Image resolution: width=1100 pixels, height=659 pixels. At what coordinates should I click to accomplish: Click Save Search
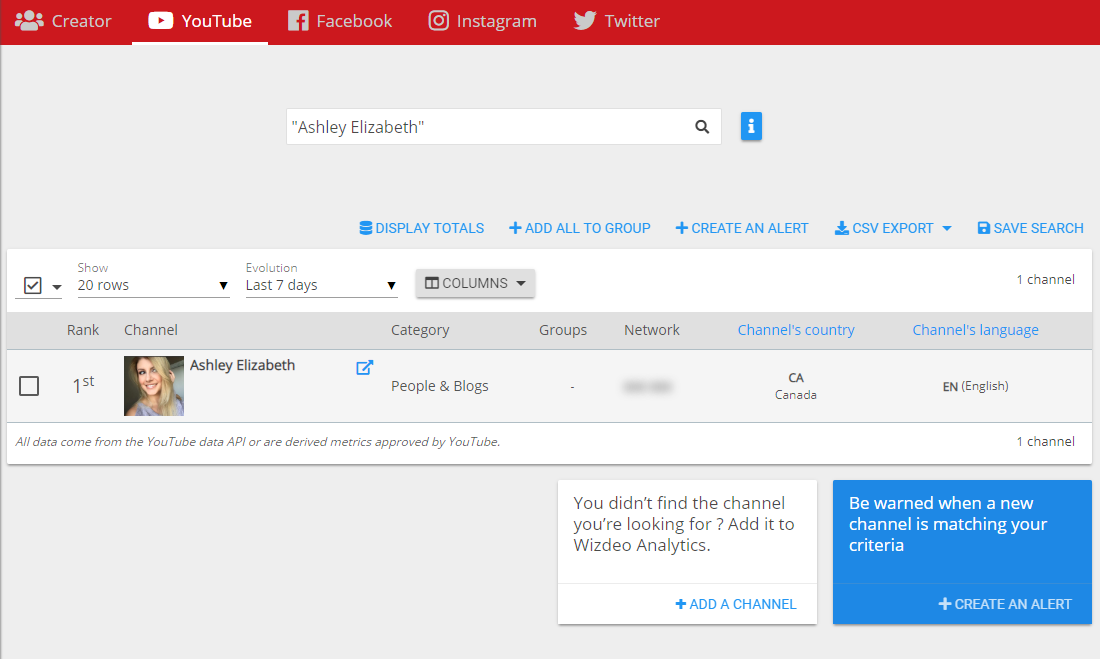(1031, 228)
